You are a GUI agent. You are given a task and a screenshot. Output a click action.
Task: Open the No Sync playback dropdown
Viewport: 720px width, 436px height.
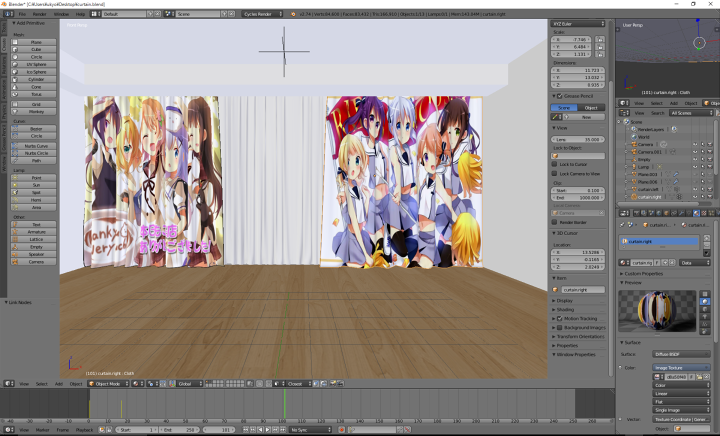tap(310, 430)
